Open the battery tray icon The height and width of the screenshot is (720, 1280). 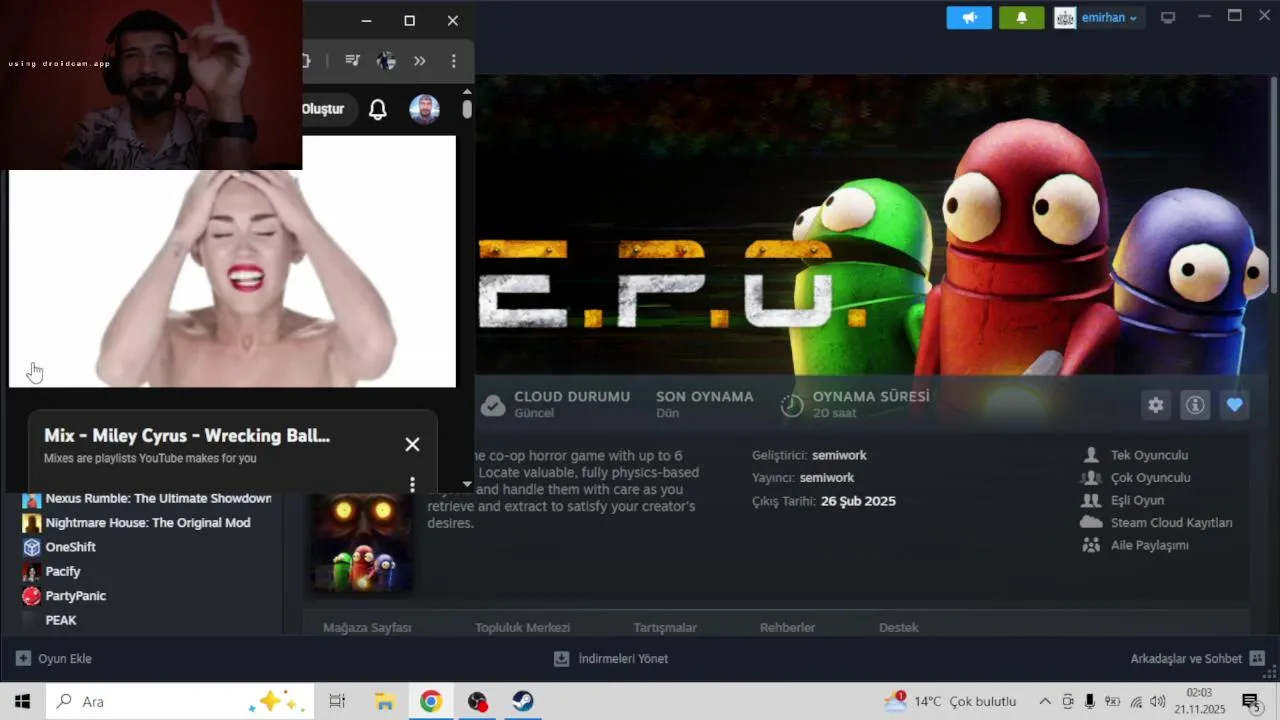(x=1112, y=701)
